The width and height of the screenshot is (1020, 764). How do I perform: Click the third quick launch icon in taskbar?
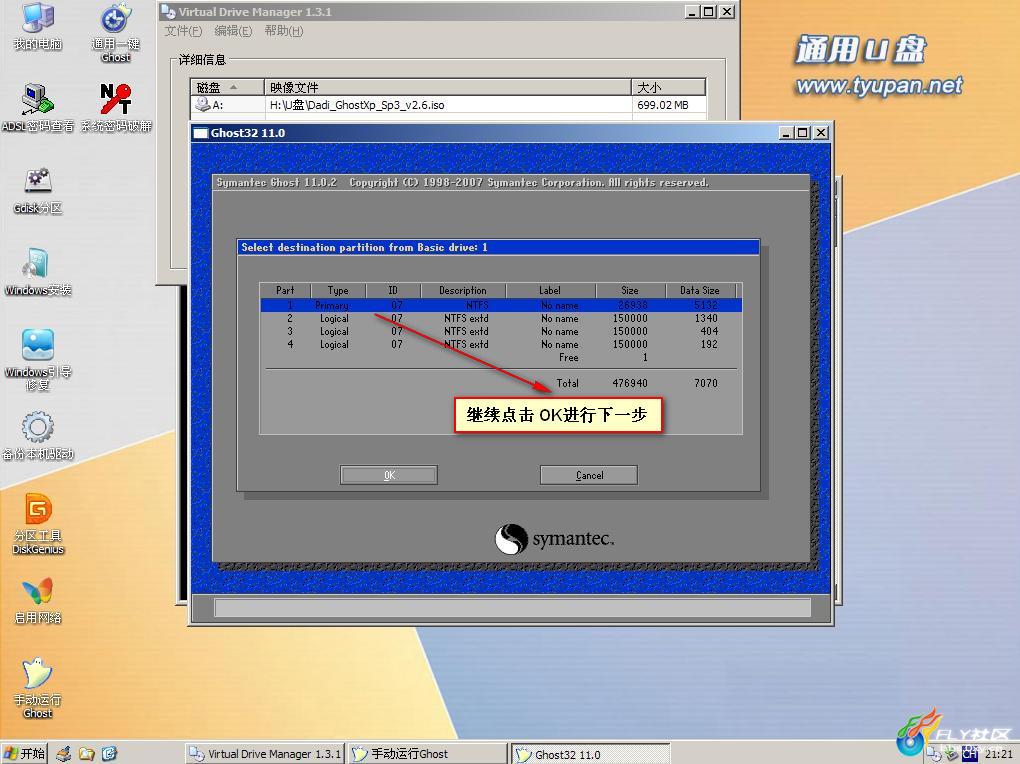coord(109,754)
